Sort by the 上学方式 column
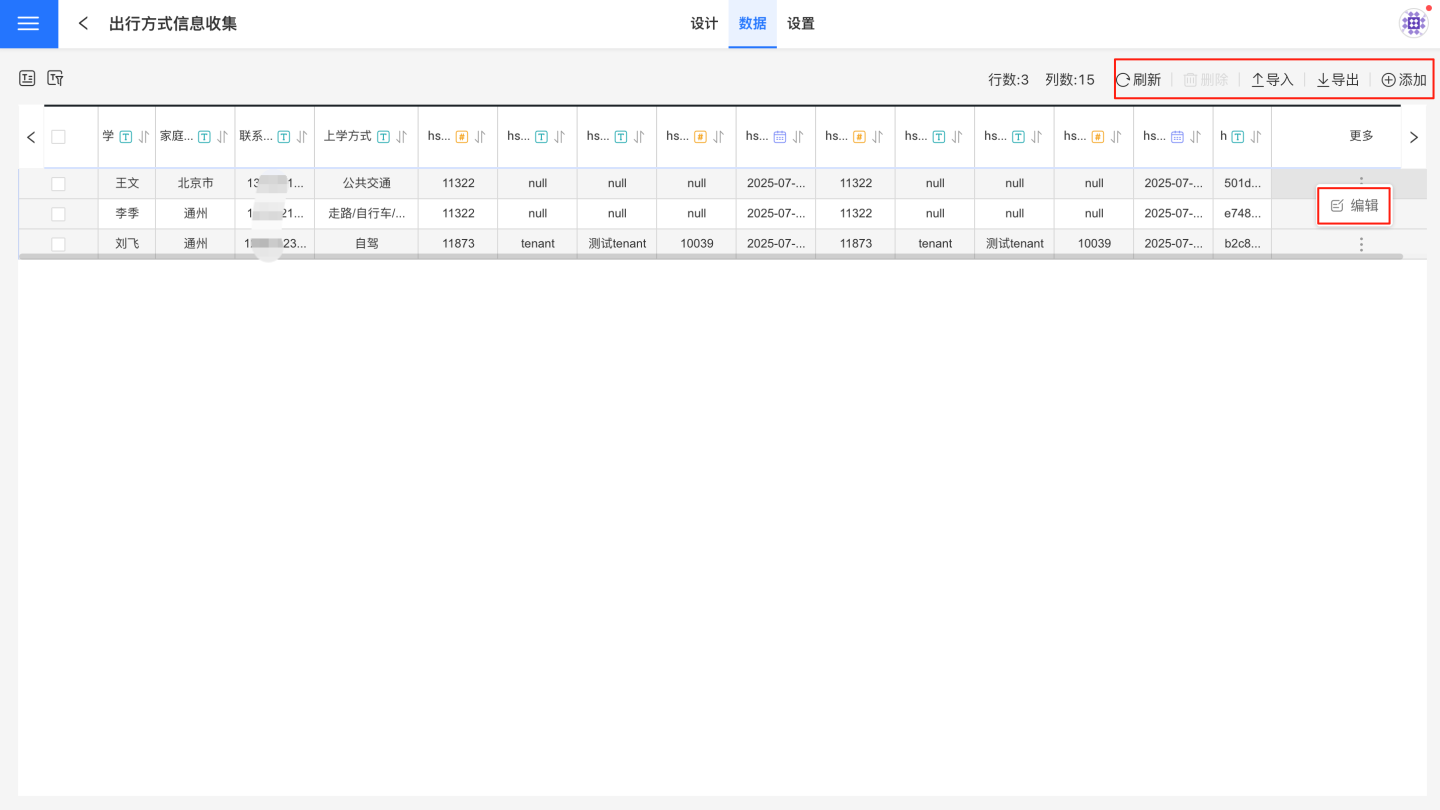 pos(401,137)
